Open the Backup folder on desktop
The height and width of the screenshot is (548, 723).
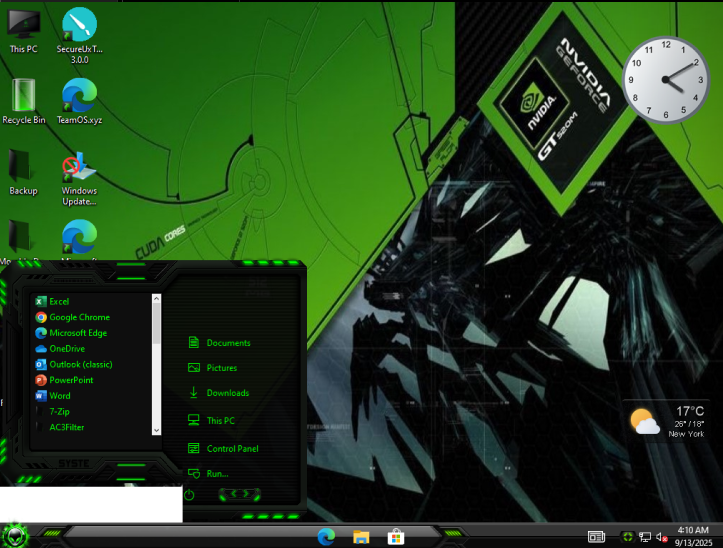(x=23, y=172)
